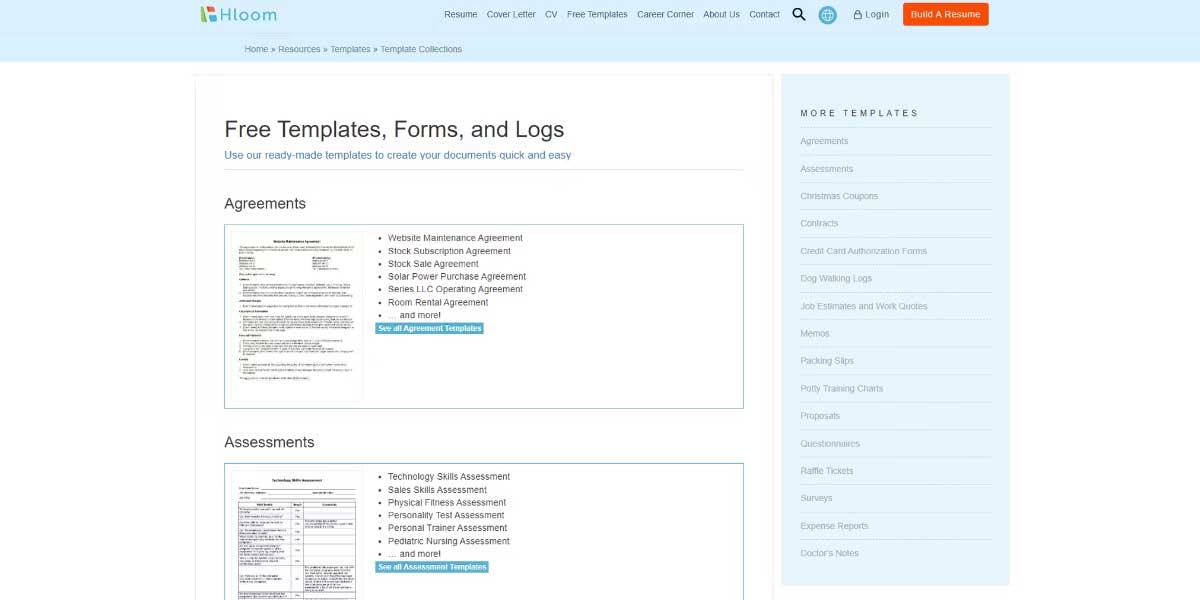The width and height of the screenshot is (1200, 600).
Task: Go to Career Corner in the navigation
Action: (665, 15)
